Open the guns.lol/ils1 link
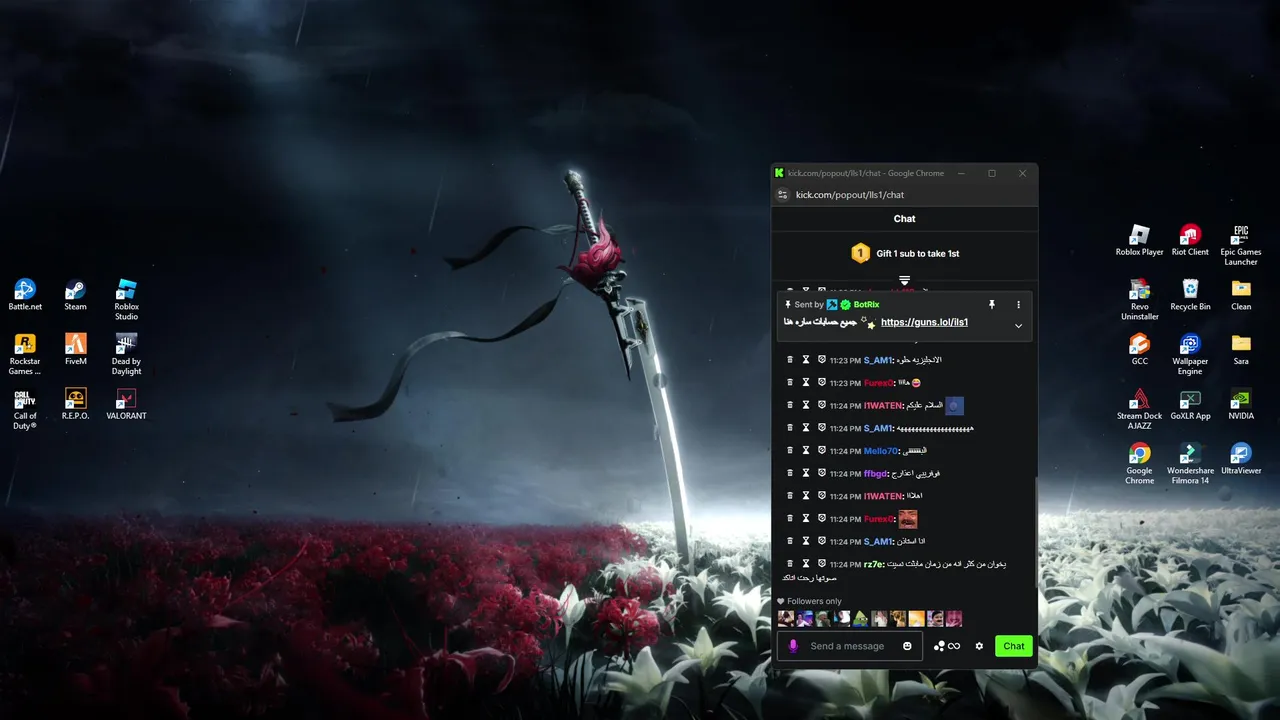Image resolution: width=1280 pixels, height=720 pixels. 924,322
